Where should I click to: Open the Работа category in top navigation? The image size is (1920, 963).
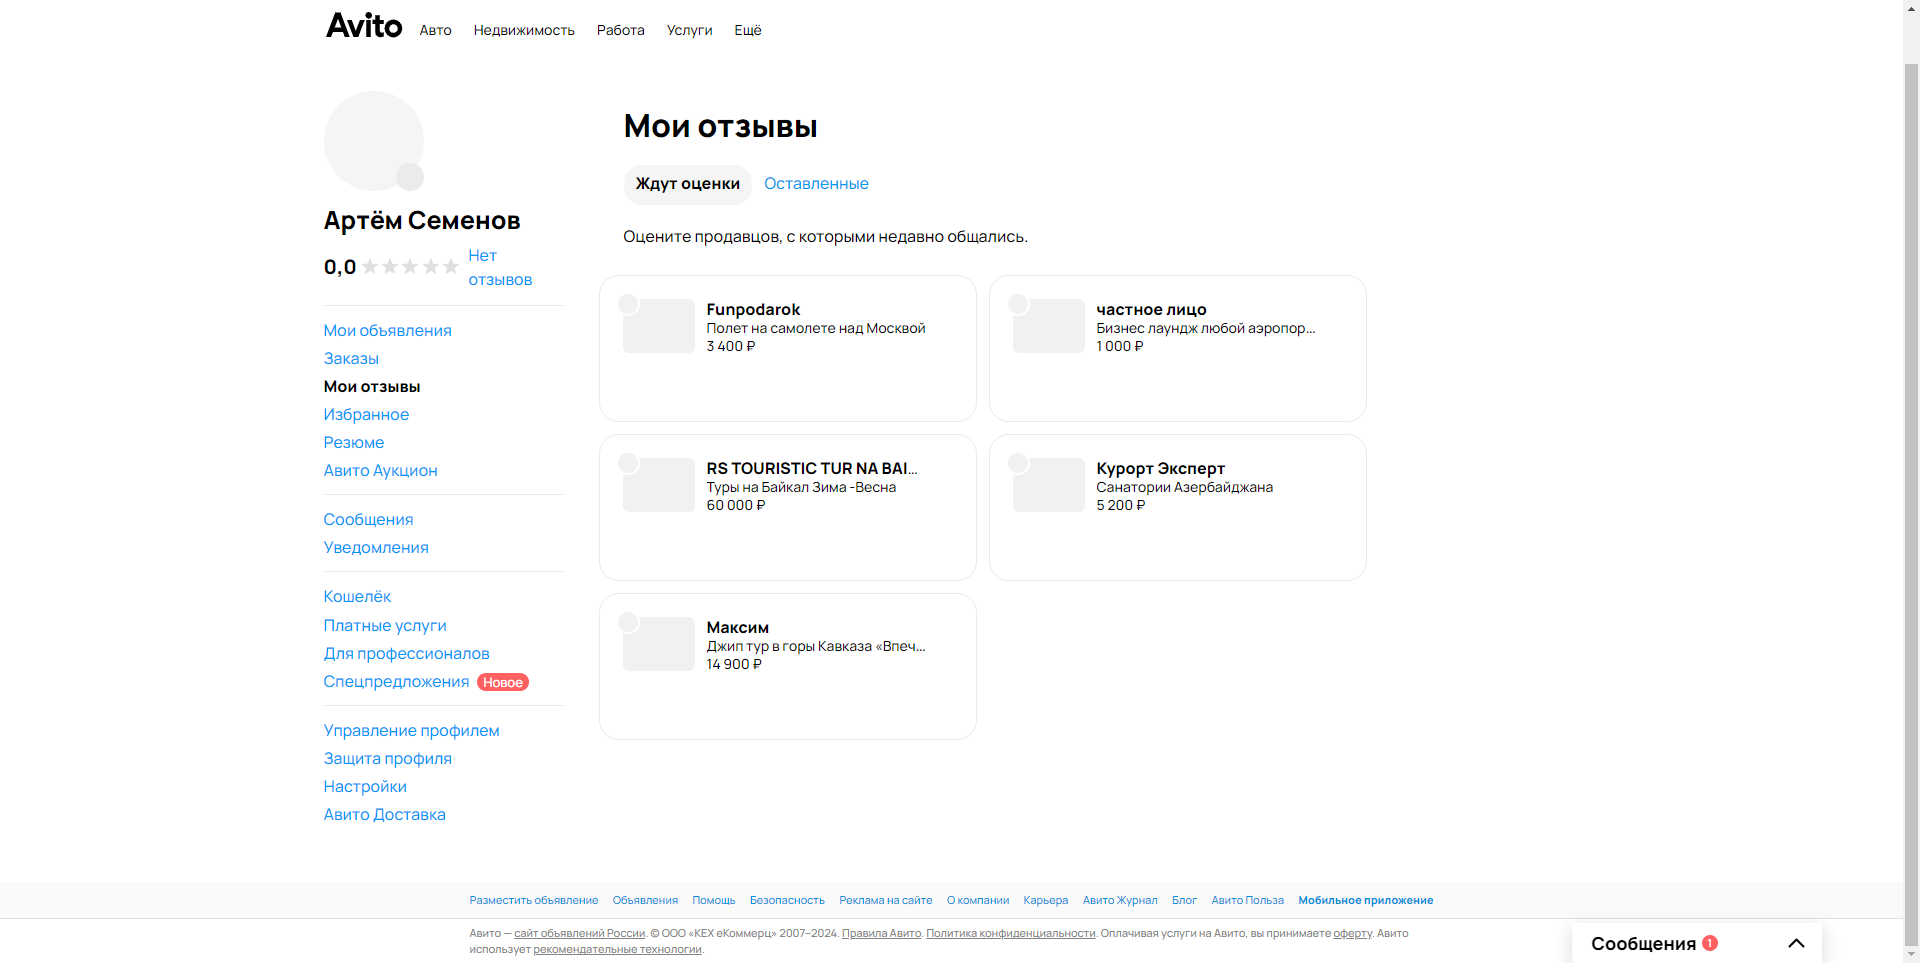(x=621, y=30)
